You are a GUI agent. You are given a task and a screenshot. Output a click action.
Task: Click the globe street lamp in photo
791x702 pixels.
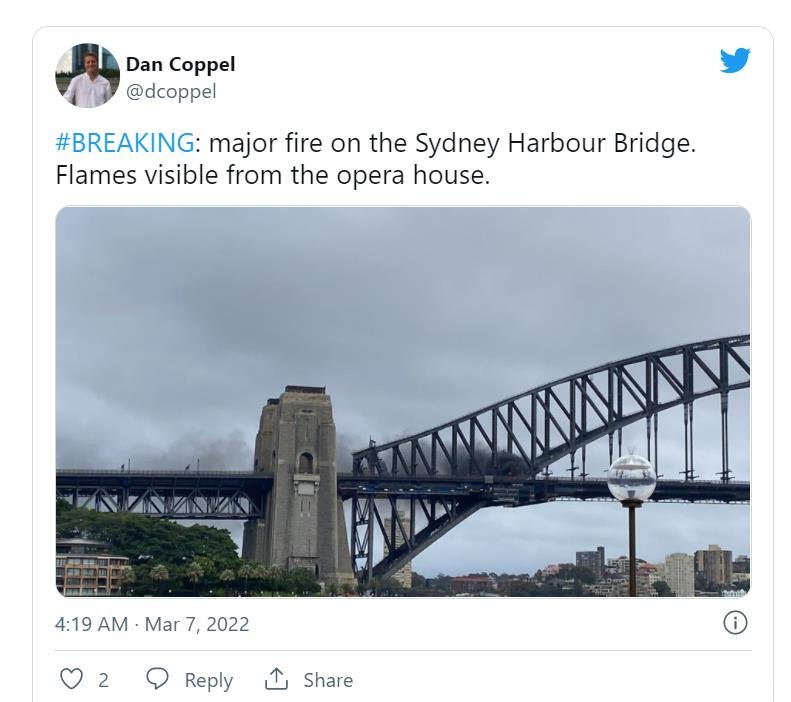(x=631, y=519)
